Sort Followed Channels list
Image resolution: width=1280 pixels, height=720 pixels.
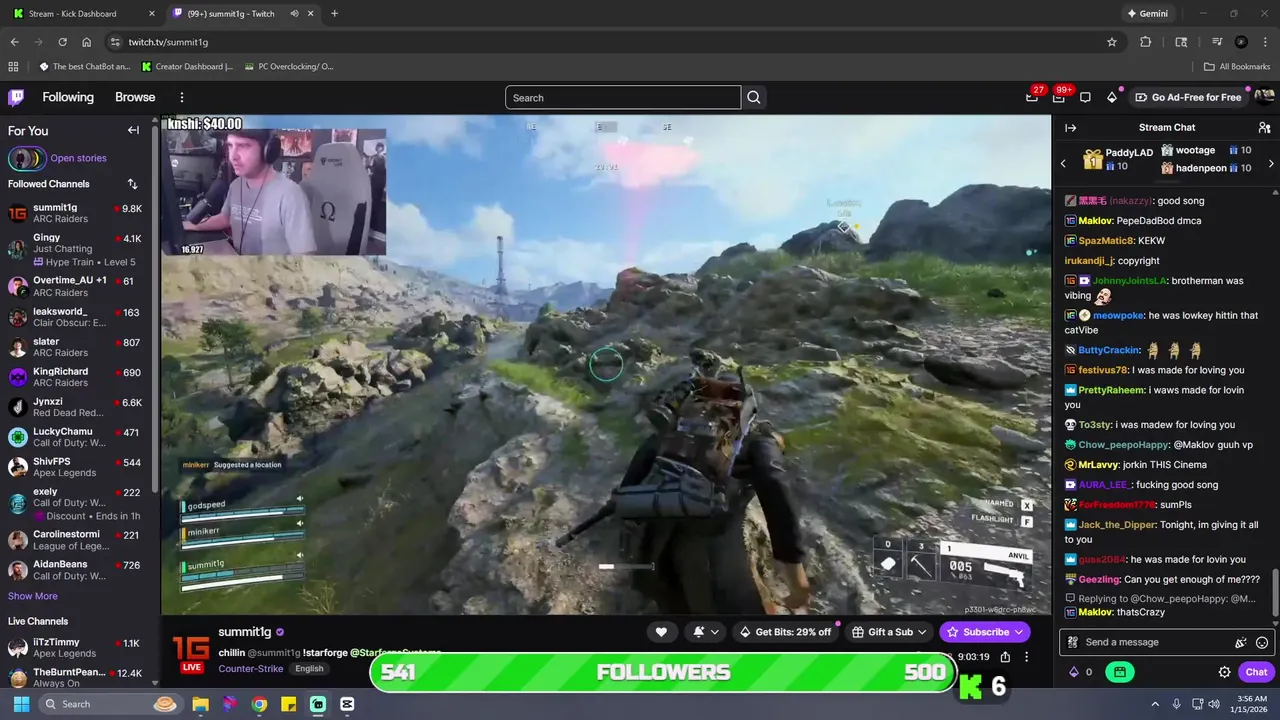(132, 184)
